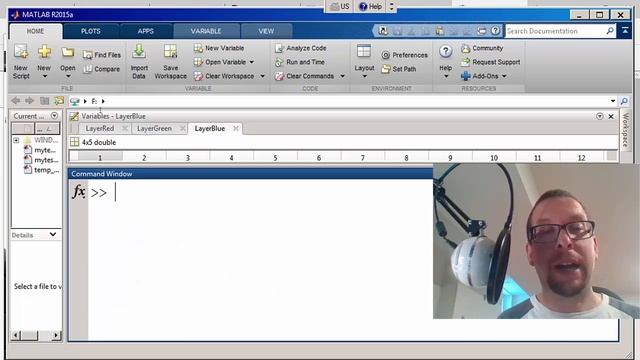Click Import Data icon
Screen dimensions: 640x360
pyautogui.click(x=139, y=52)
